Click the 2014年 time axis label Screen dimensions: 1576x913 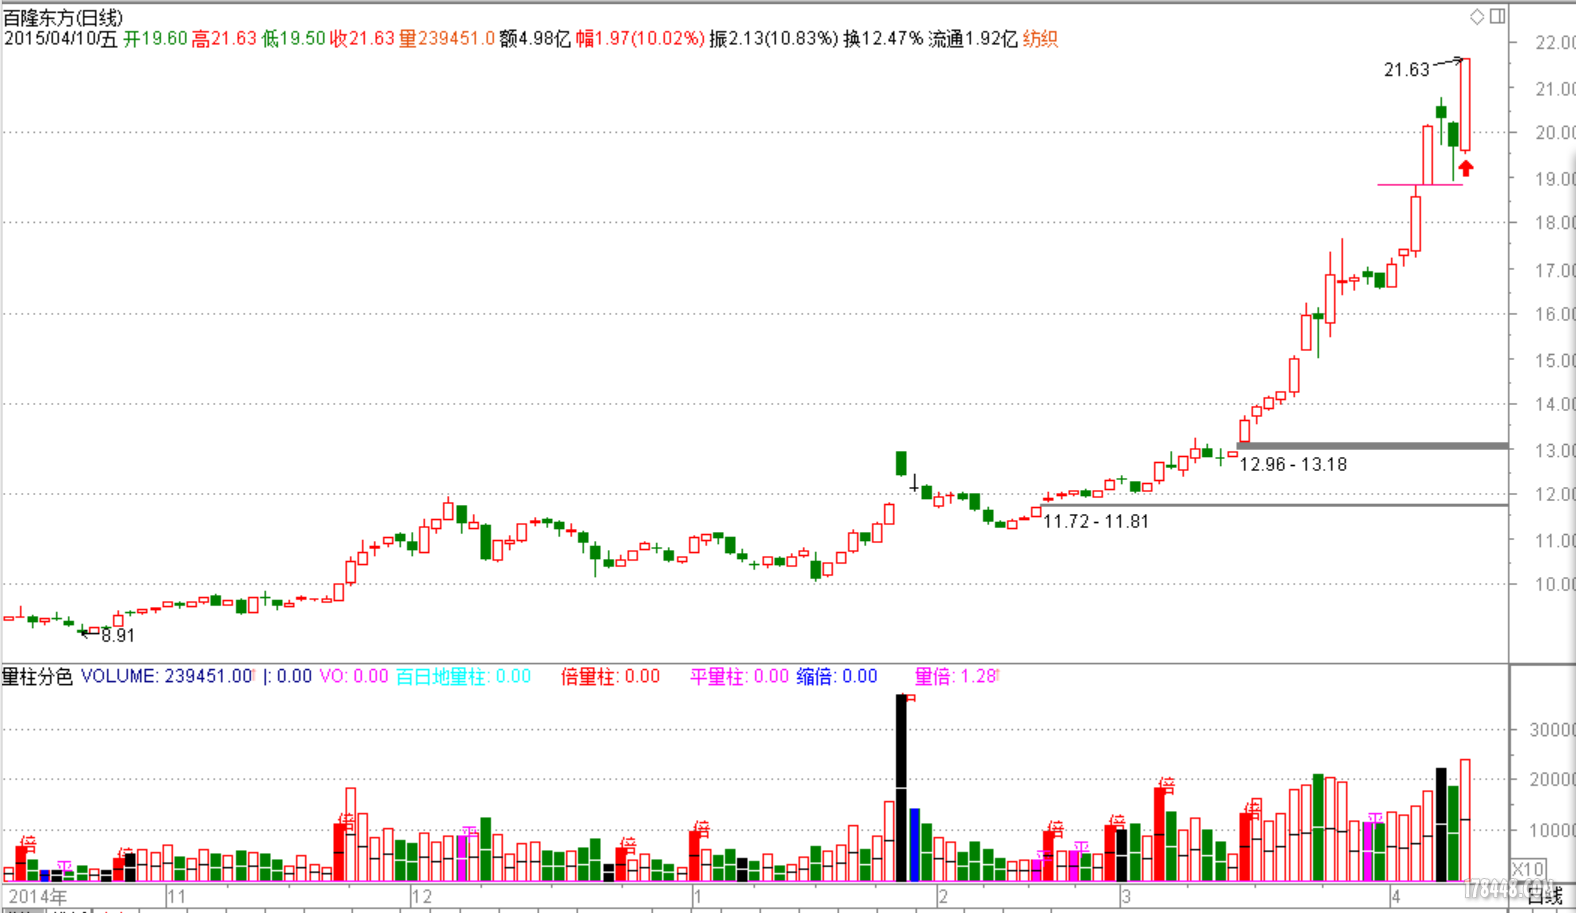[38, 896]
